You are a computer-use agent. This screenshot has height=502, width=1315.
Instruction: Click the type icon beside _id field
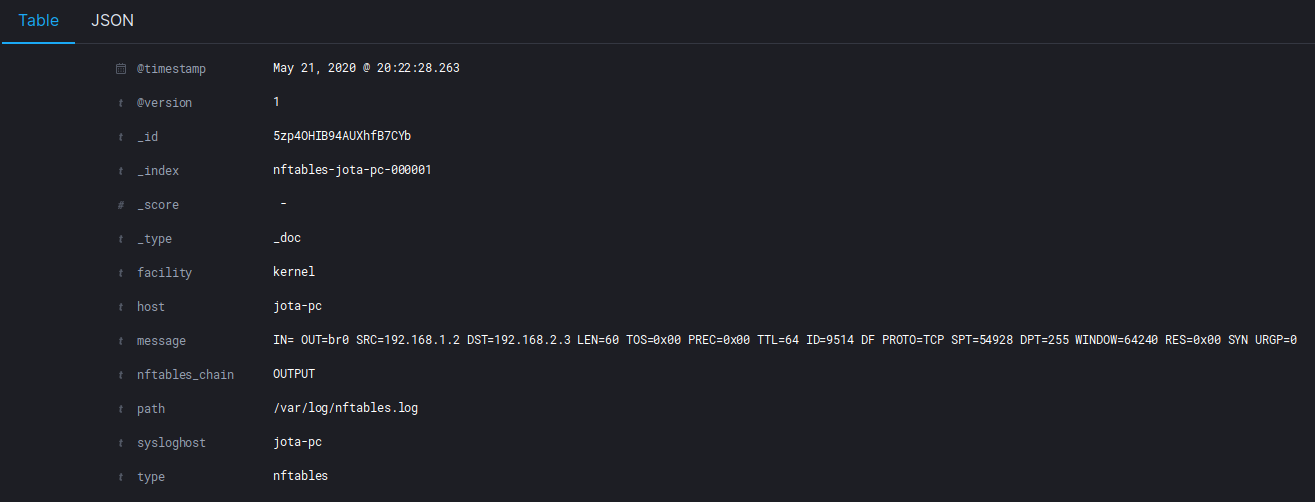[121, 137]
